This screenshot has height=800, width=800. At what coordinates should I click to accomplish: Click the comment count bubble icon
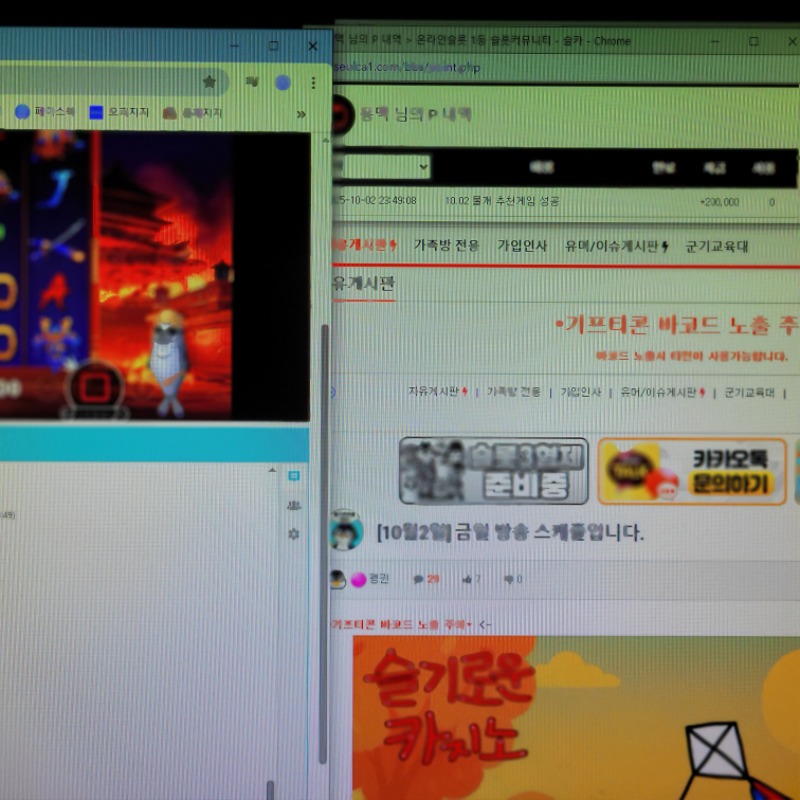click(x=418, y=579)
